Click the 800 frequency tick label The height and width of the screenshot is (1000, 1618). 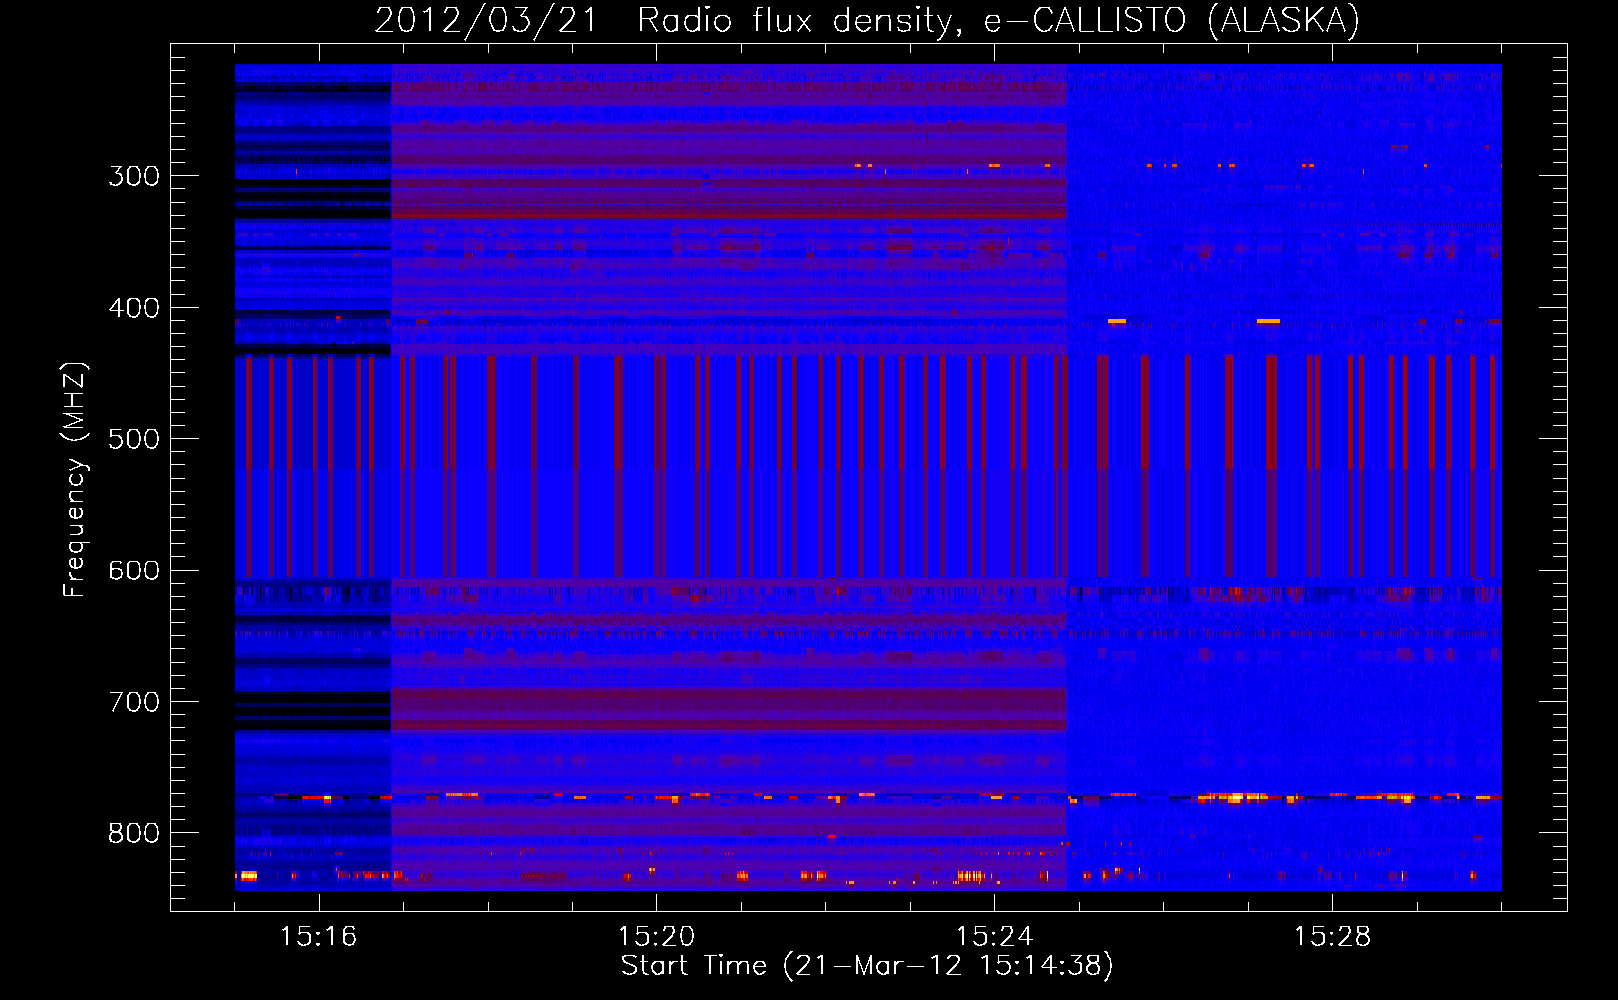(134, 833)
